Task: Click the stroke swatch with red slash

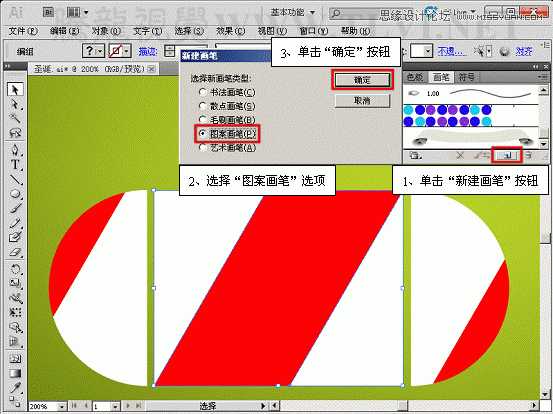Action: pos(115,51)
